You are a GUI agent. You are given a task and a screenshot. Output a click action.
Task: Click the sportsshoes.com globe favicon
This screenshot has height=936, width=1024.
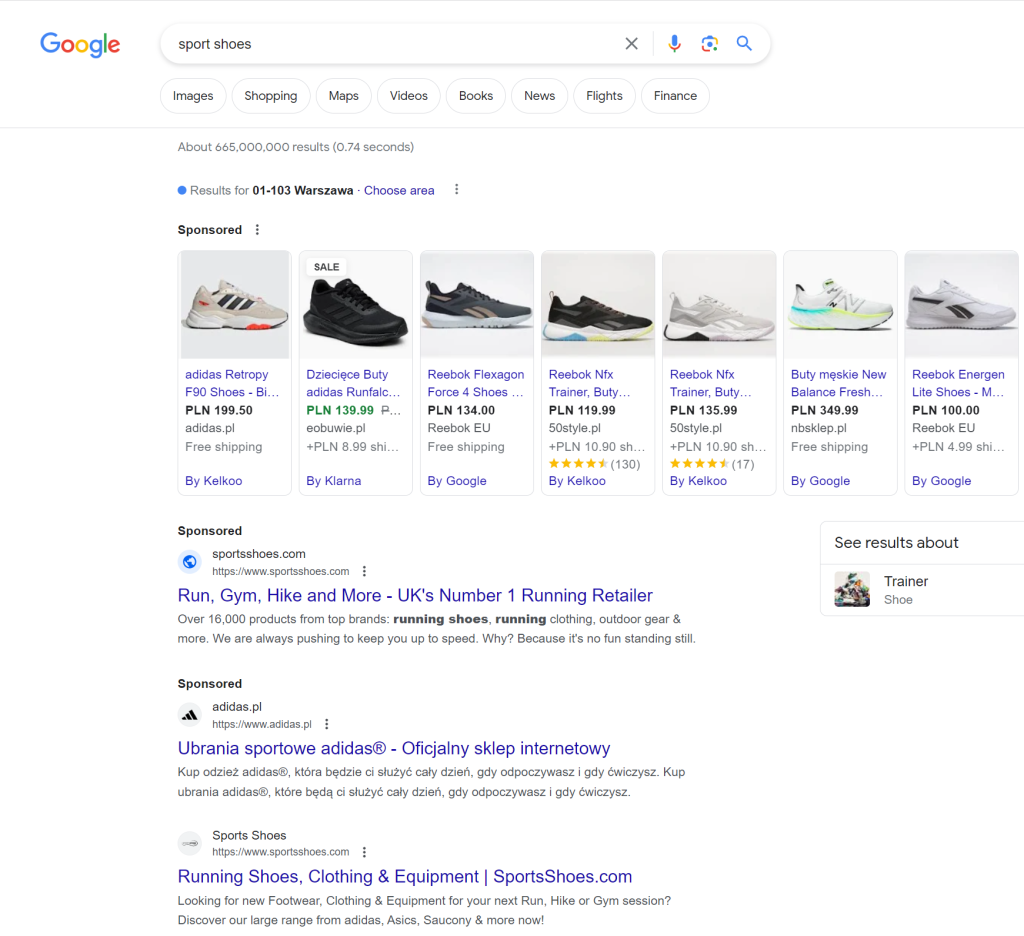pos(189,562)
